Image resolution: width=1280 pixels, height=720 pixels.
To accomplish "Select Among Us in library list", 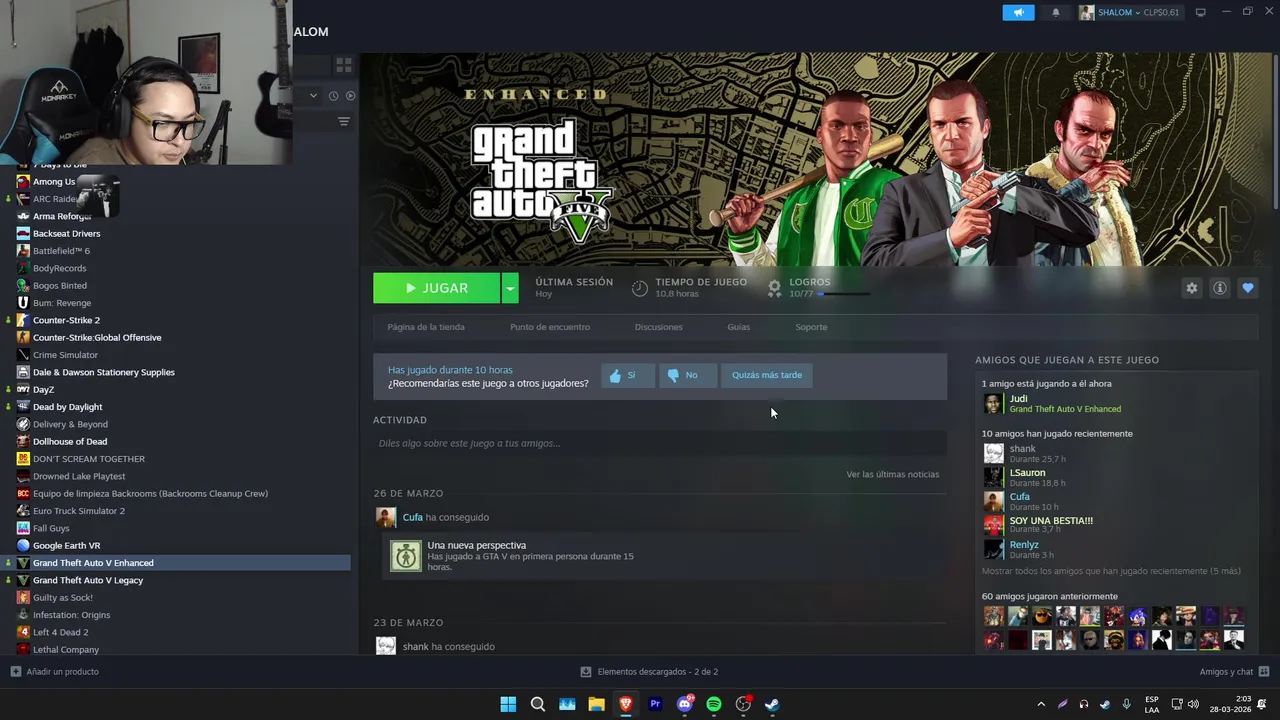I will coord(54,182).
